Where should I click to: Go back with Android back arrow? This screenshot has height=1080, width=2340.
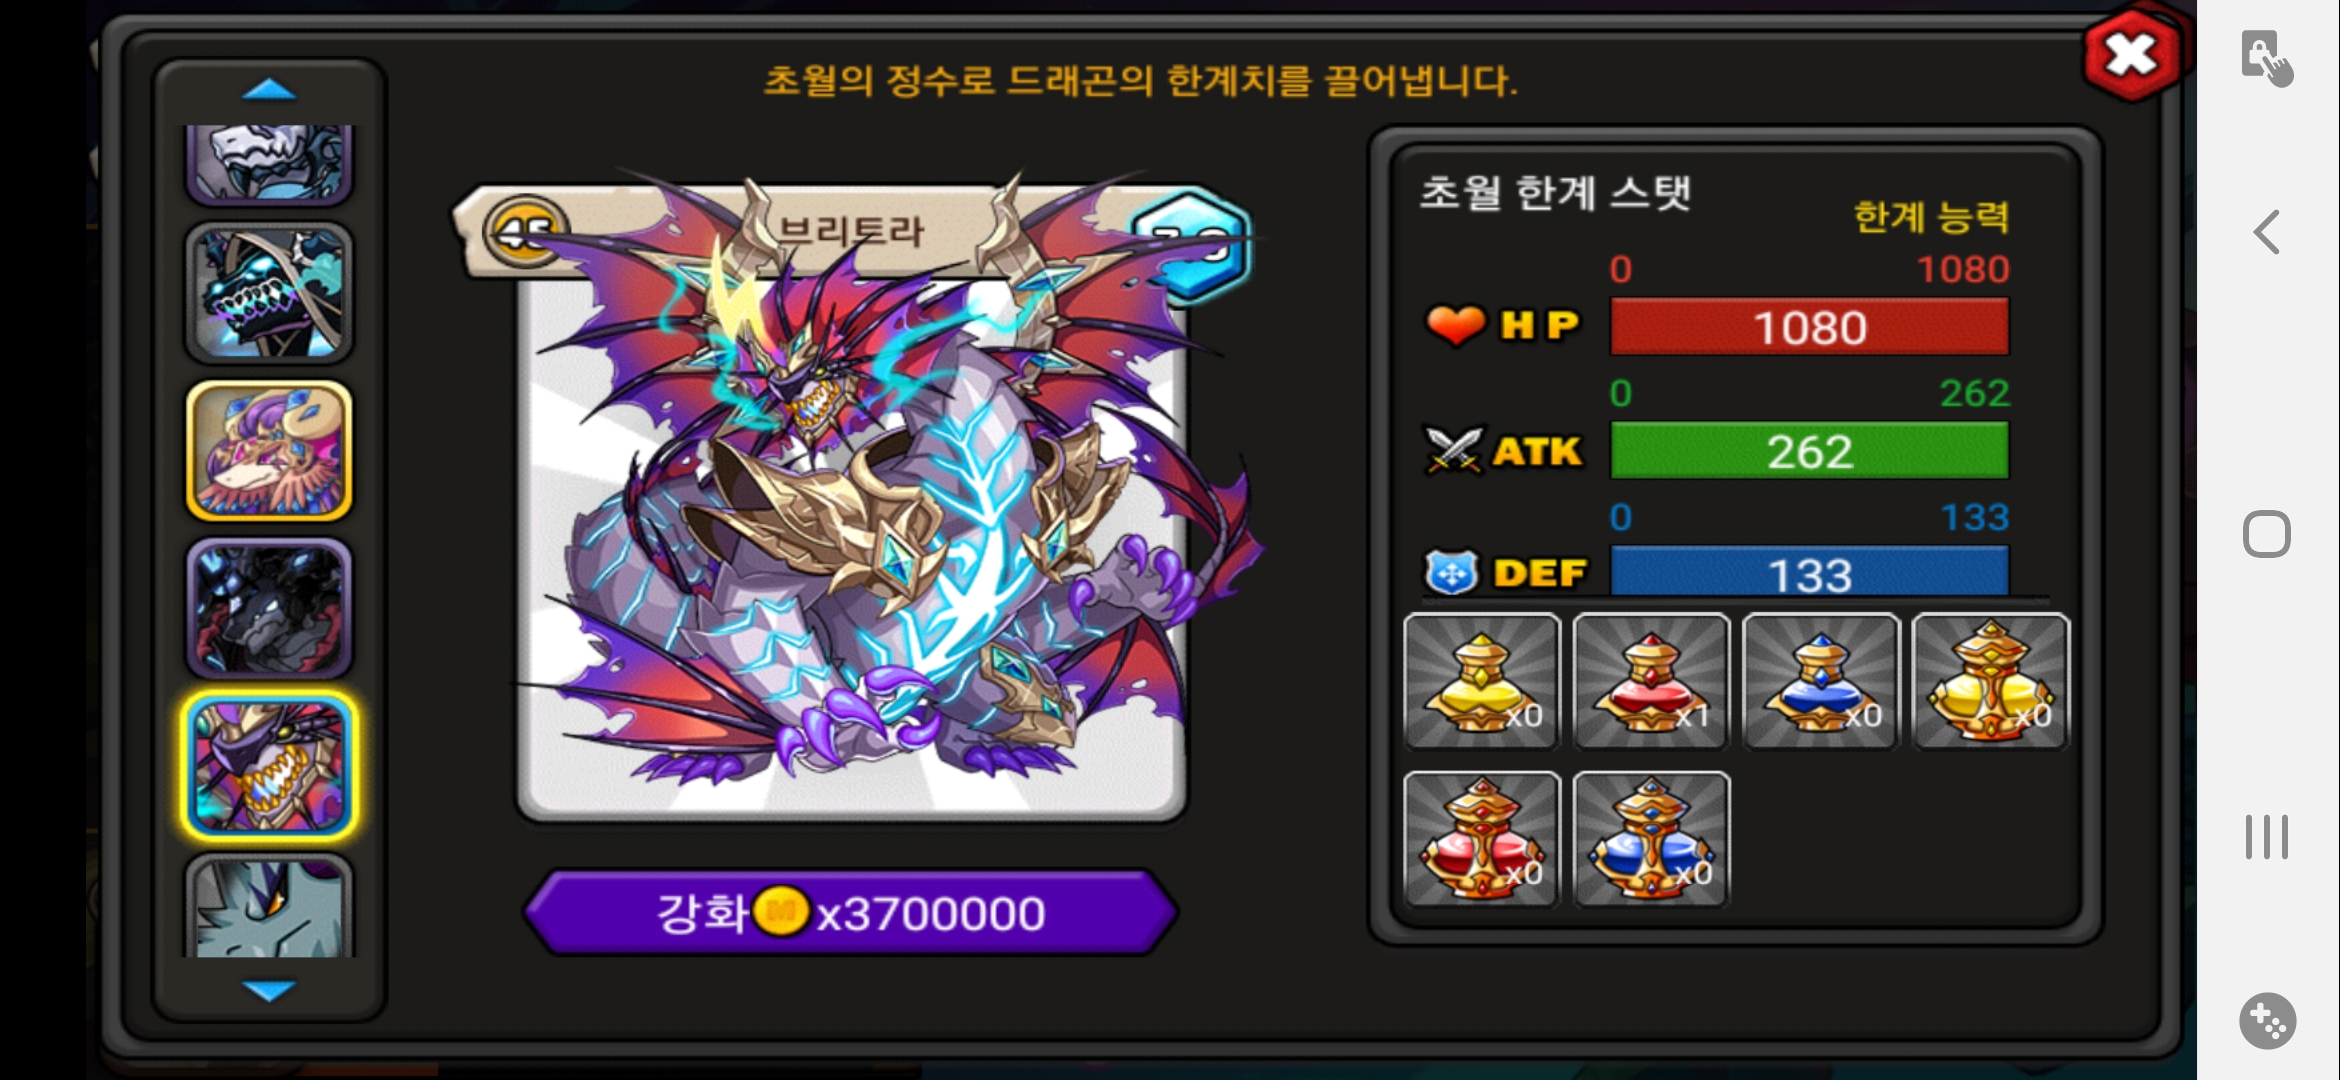[x=2267, y=232]
